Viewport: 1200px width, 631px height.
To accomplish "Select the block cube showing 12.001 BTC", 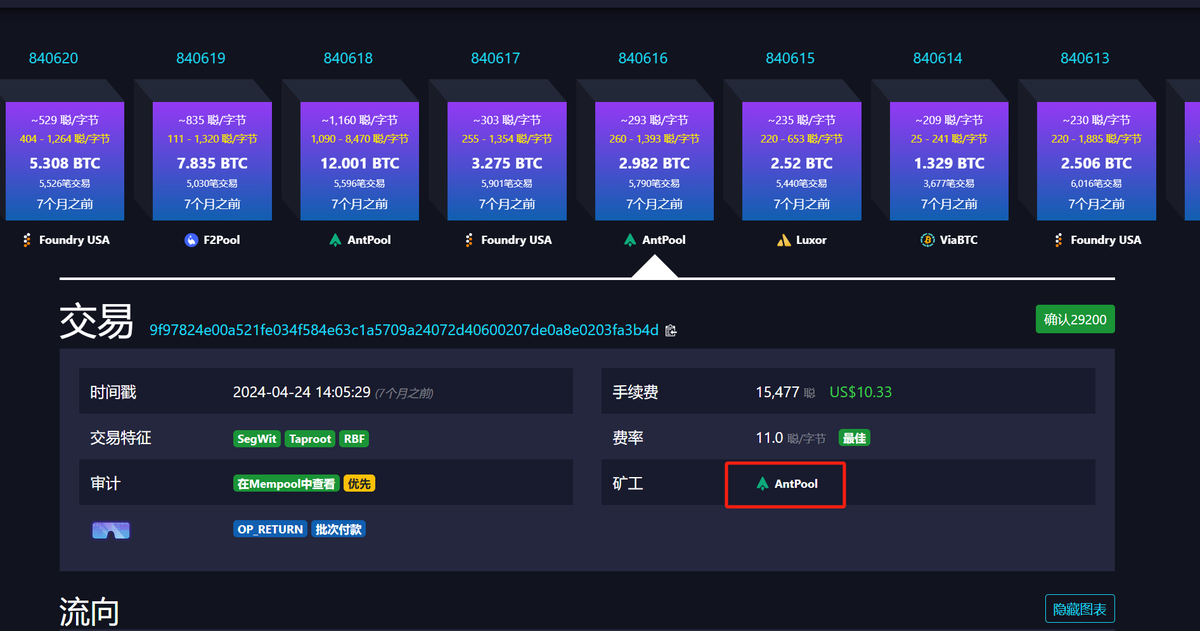I will pos(360,160).
